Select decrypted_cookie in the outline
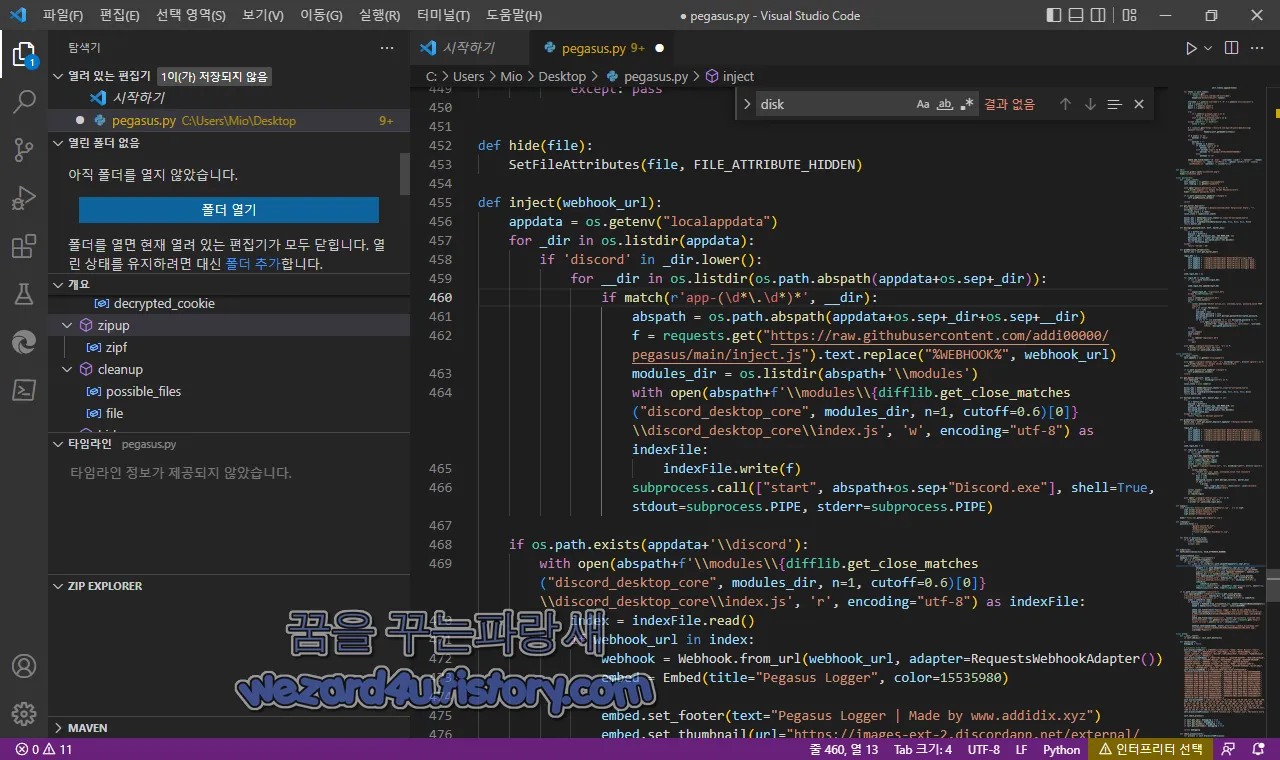The image size is (1280, 760). pyautogui.click(x=164, y=304)
